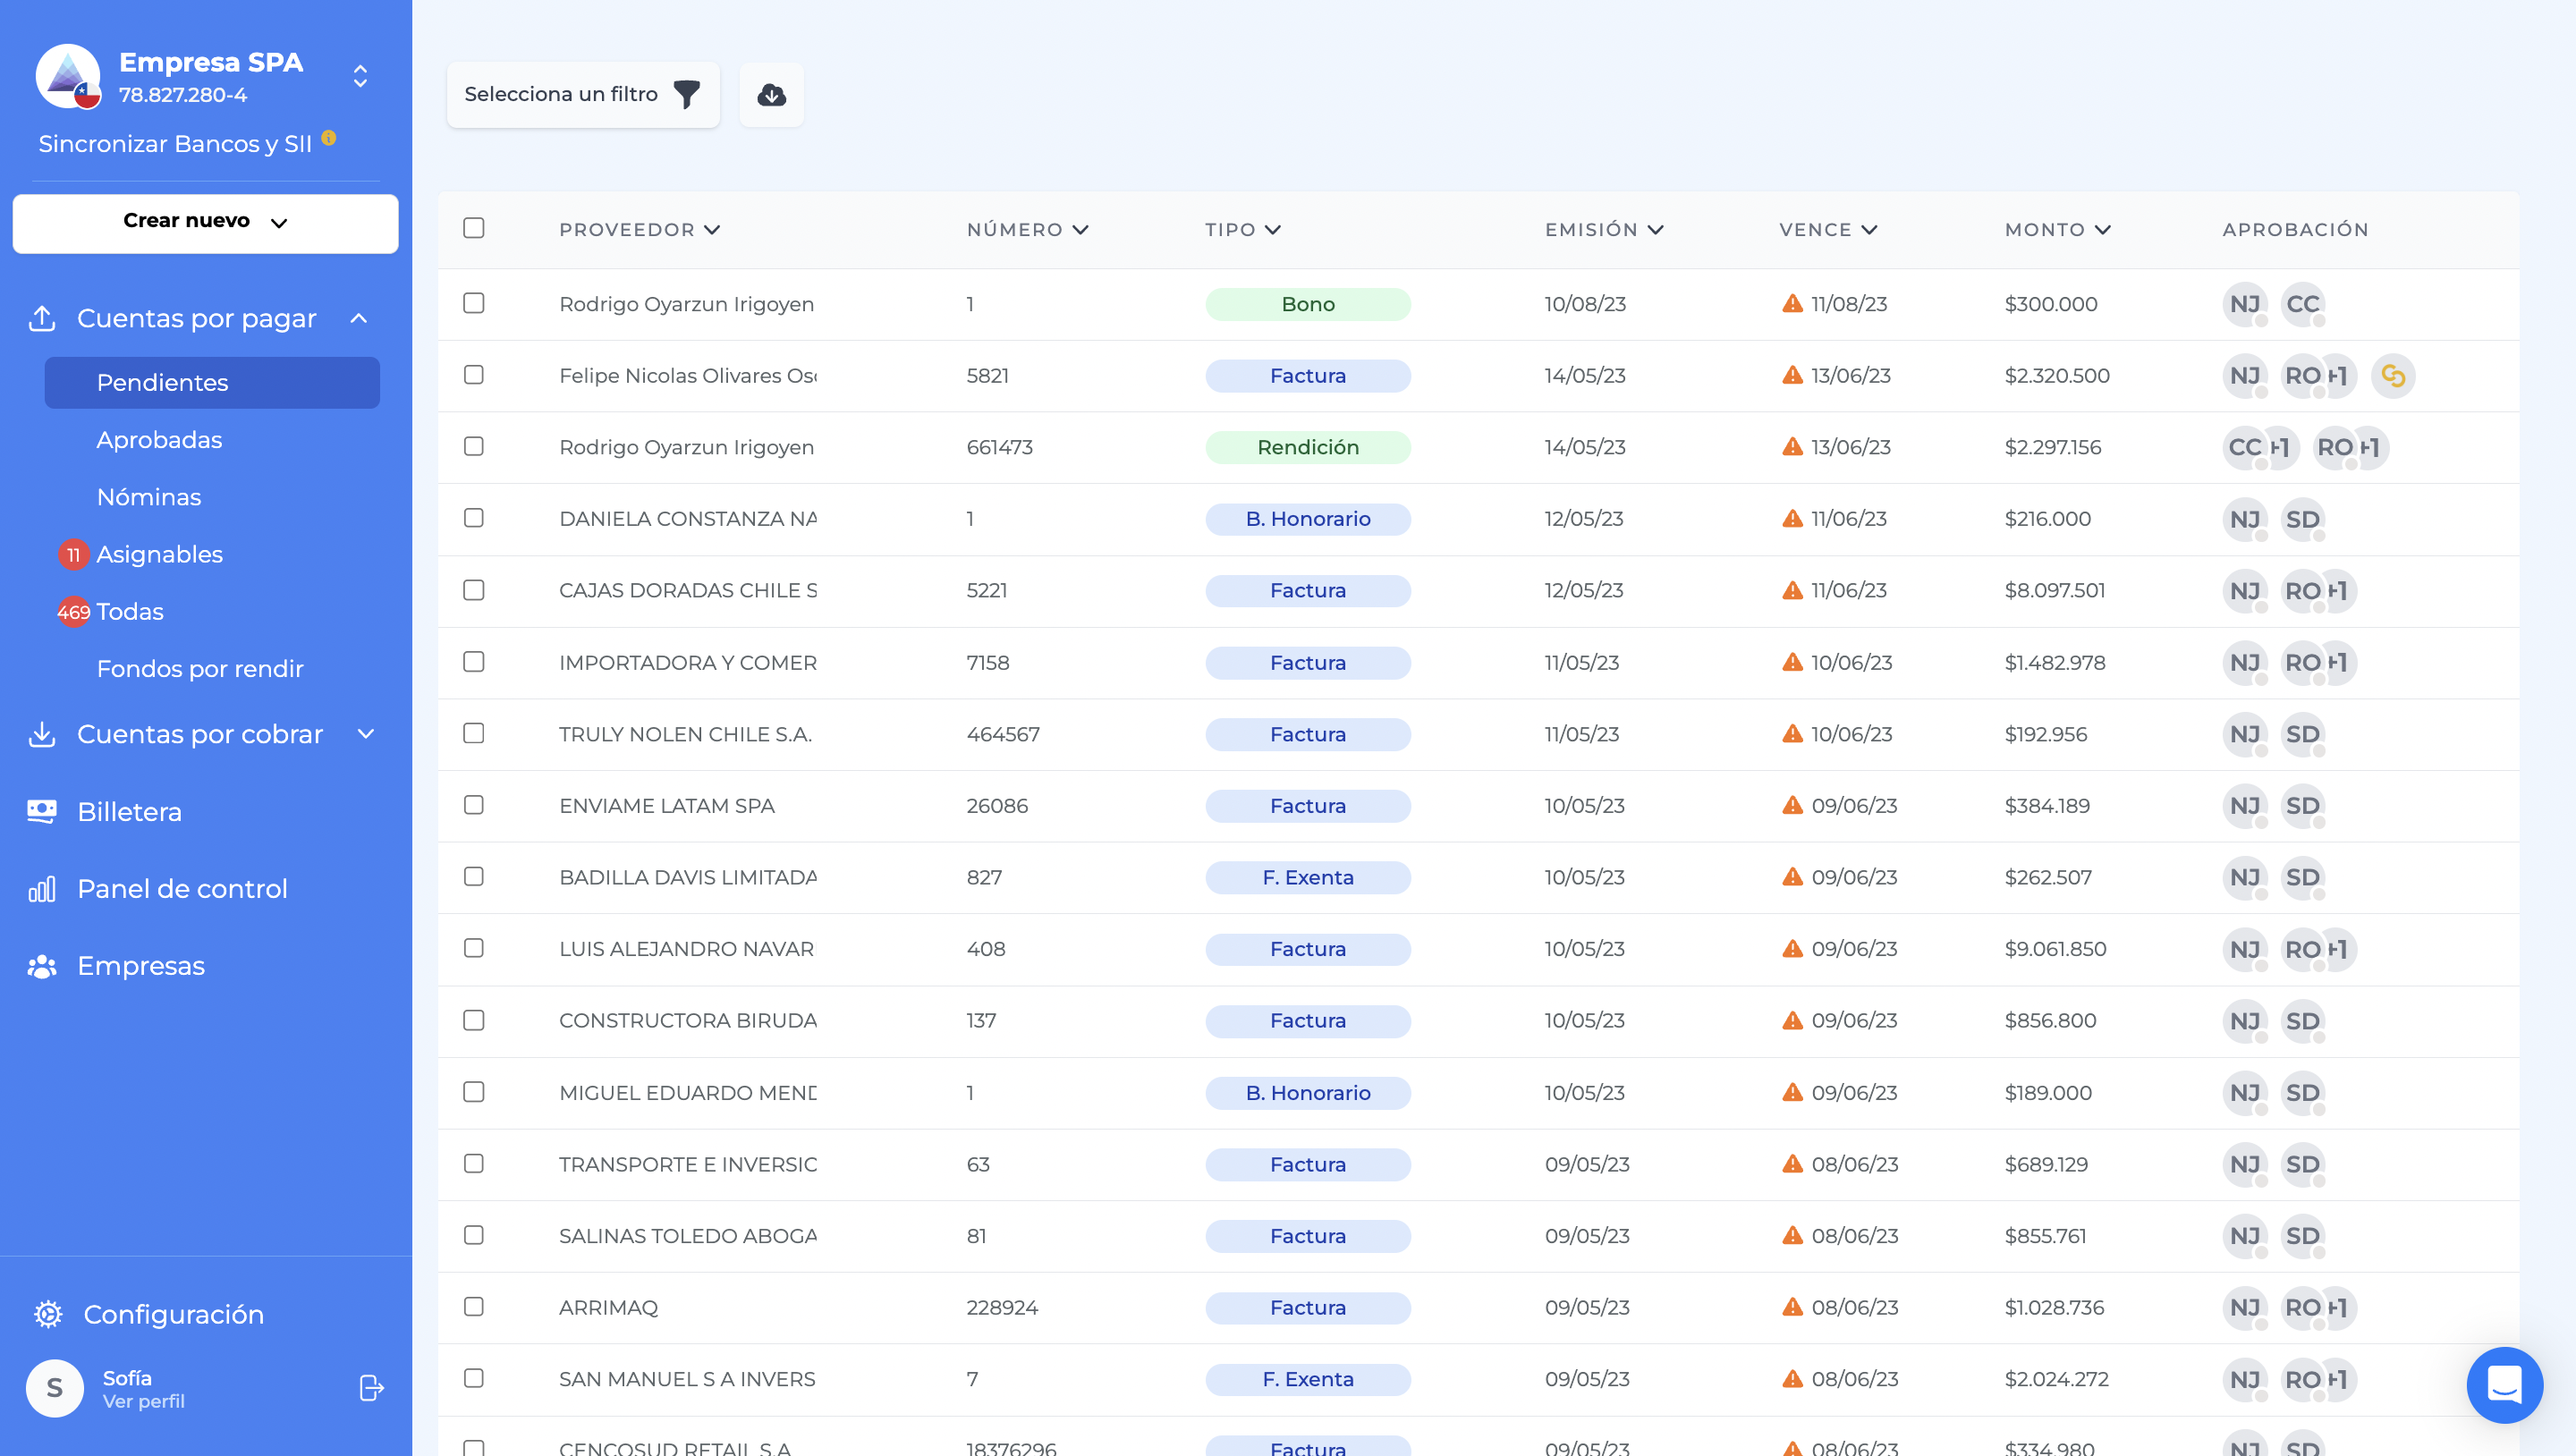Toggle the select-all checkbox in the table header
The width and height of the screenshot is (2576, 1456).
[474, 229]
